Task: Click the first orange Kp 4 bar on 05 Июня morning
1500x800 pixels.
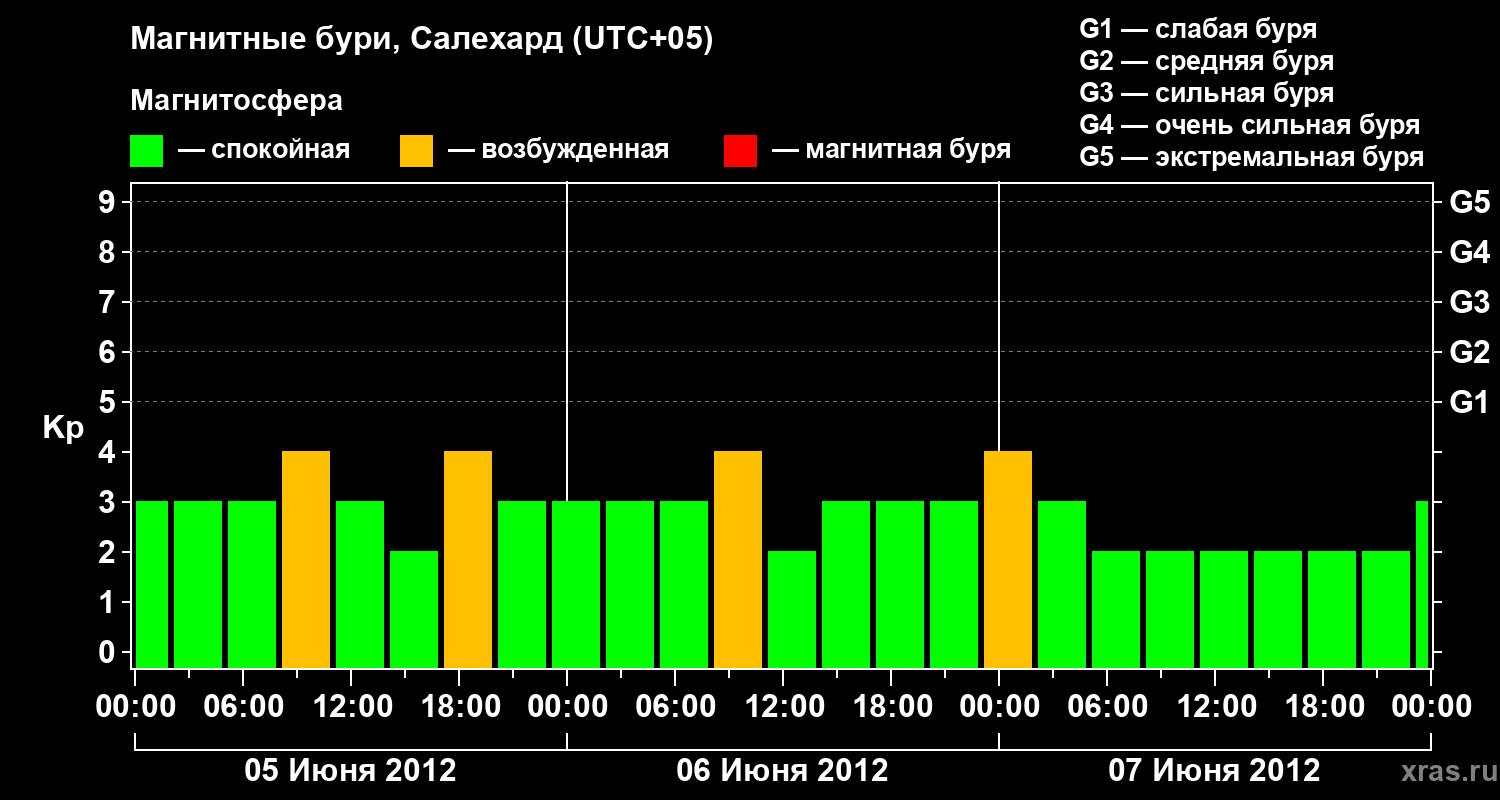Action: pos(306,560)
